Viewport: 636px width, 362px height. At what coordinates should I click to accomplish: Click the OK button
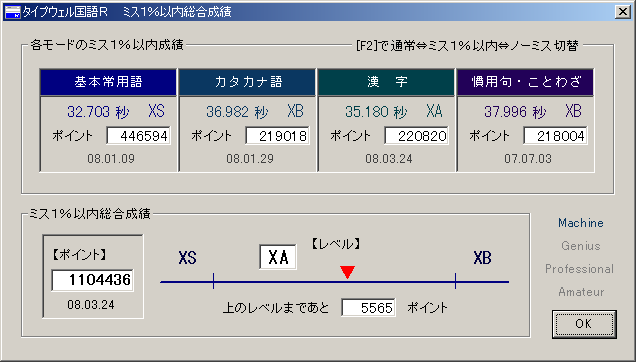pyautogui.click(x=584, y=324)
